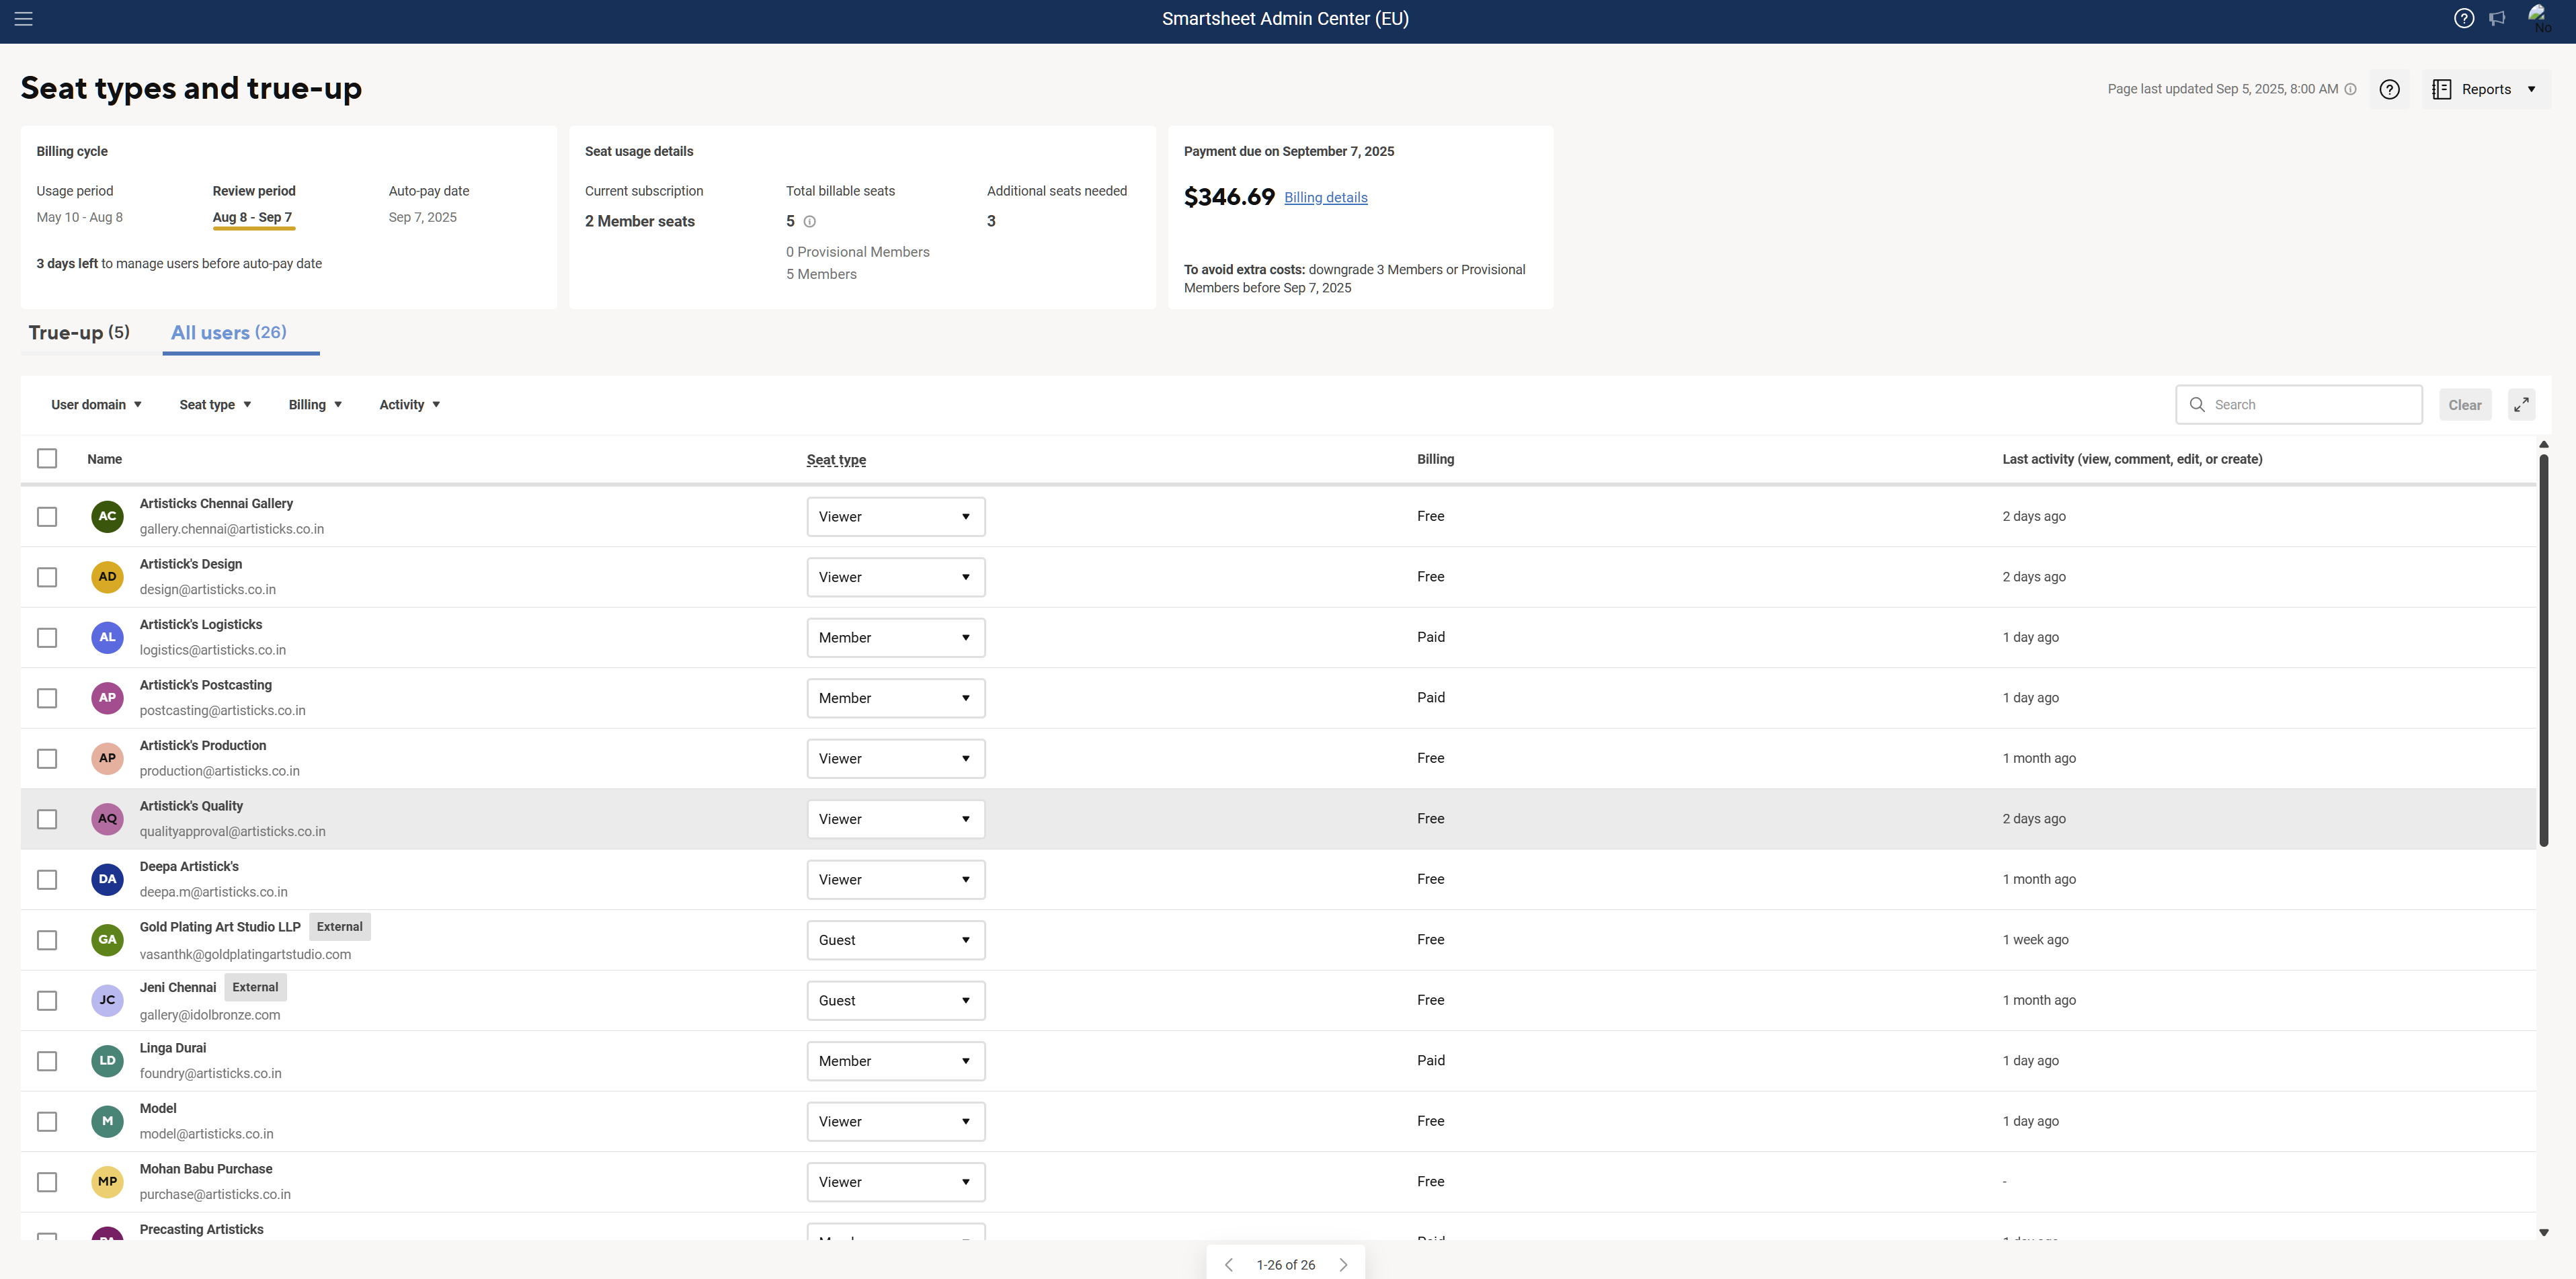The width and height of the screenshot is (2576, 1279).
Task: Select Jeni Chennai row checkbox
Action: pyautogui.click(x=47, y=1001)
